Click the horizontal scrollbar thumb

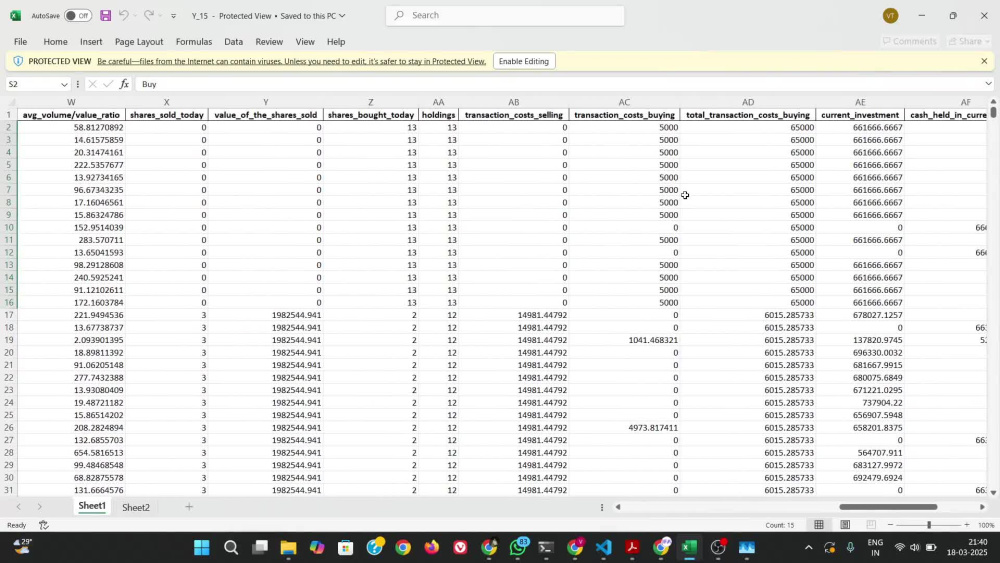[x=888, y=507]
